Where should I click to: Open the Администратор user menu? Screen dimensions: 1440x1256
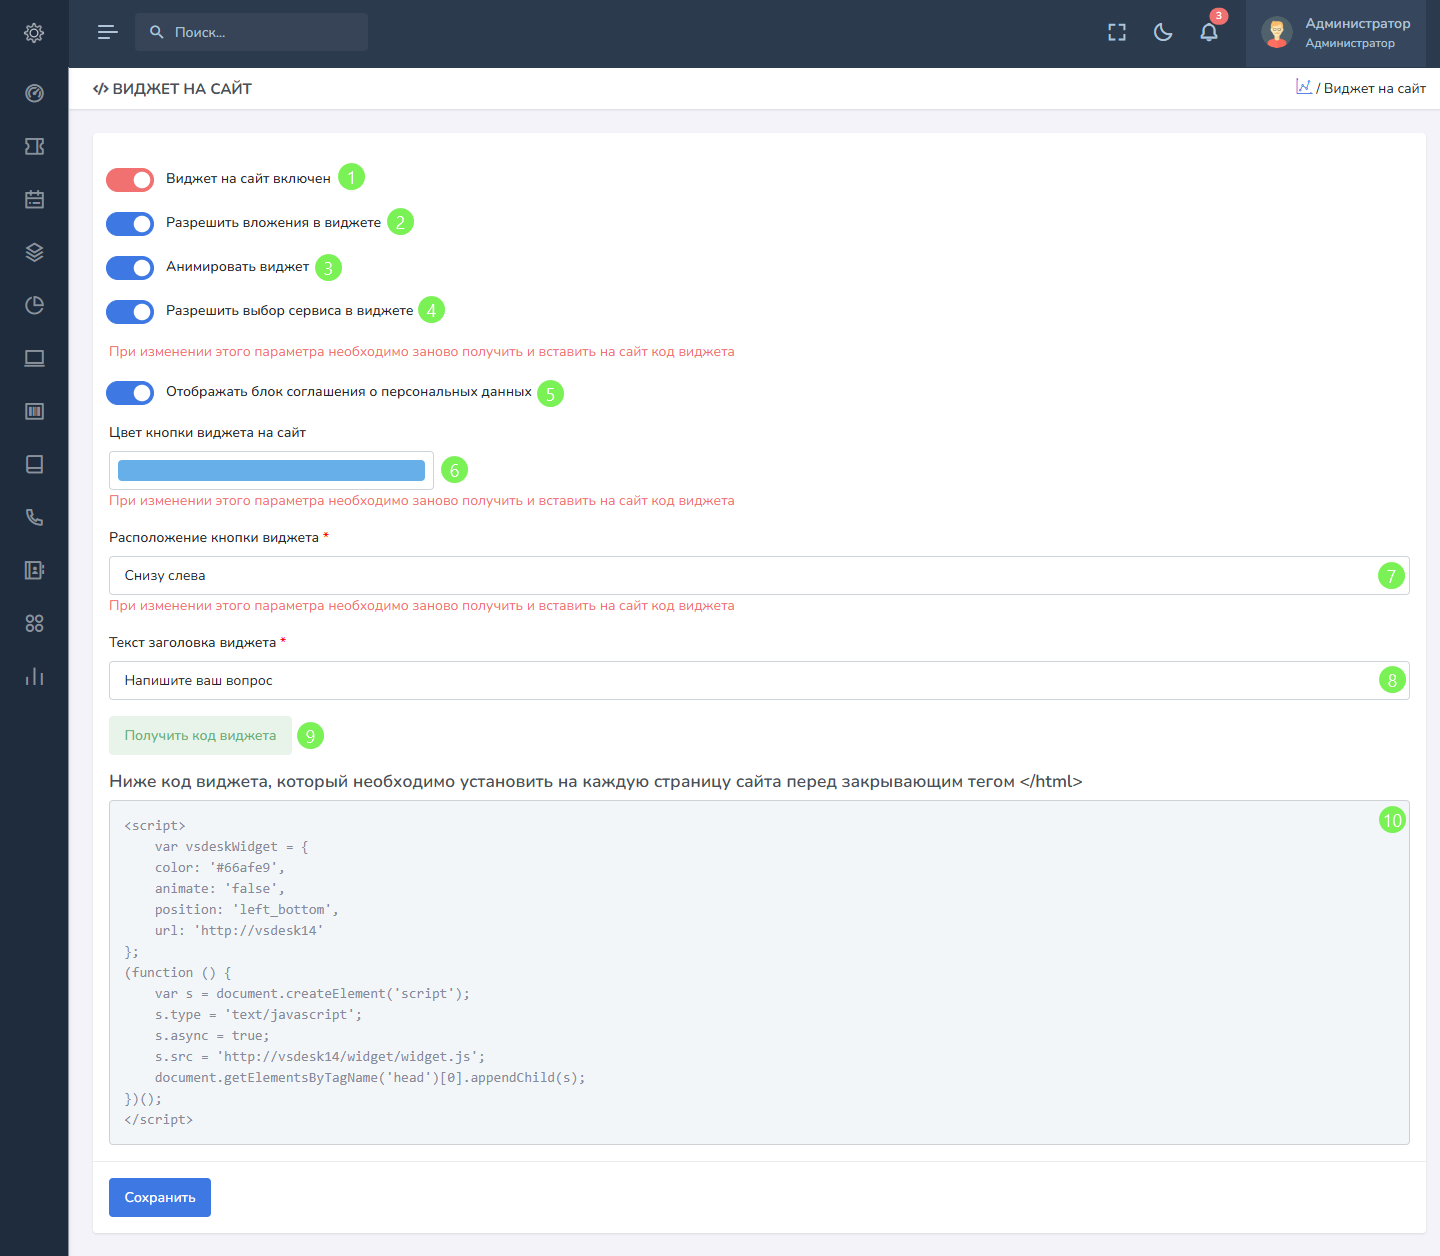click(x=1340, y=33)
